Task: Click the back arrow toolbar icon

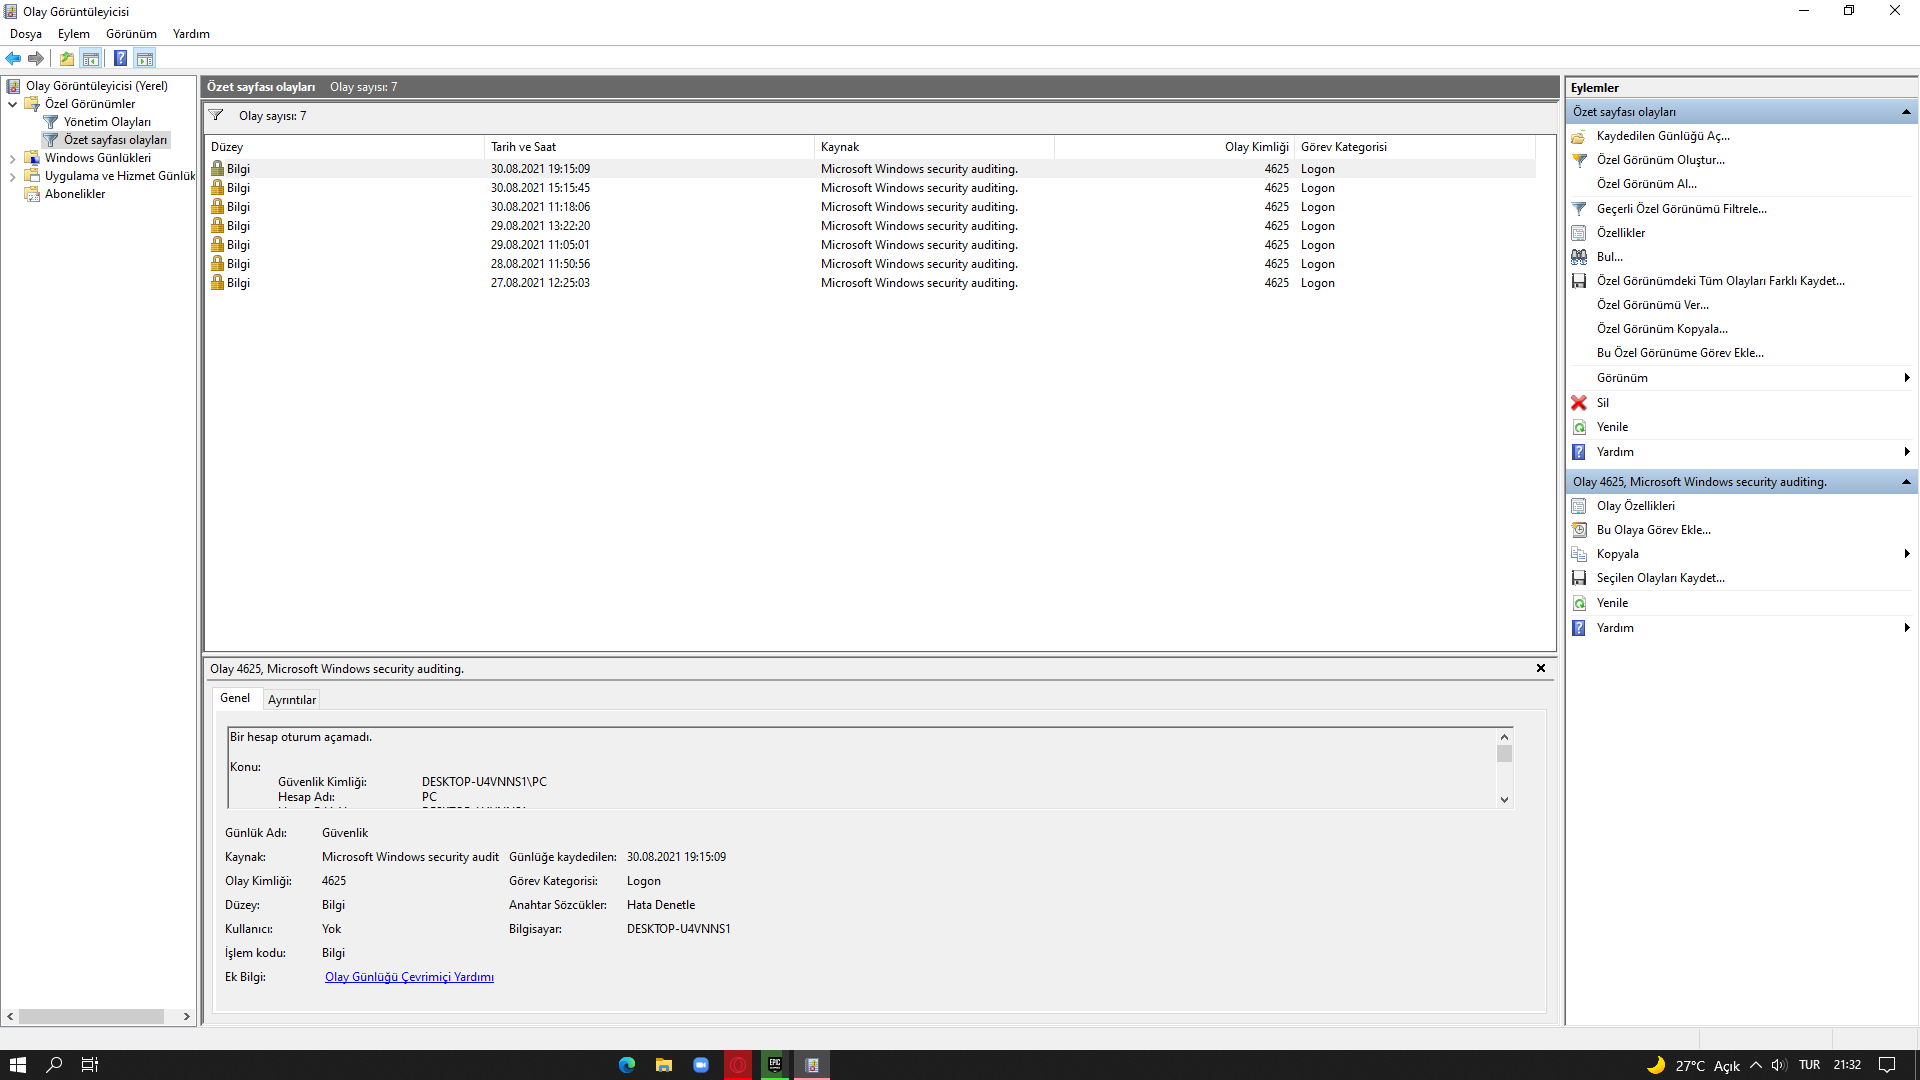Action: (x=13, y=58)
